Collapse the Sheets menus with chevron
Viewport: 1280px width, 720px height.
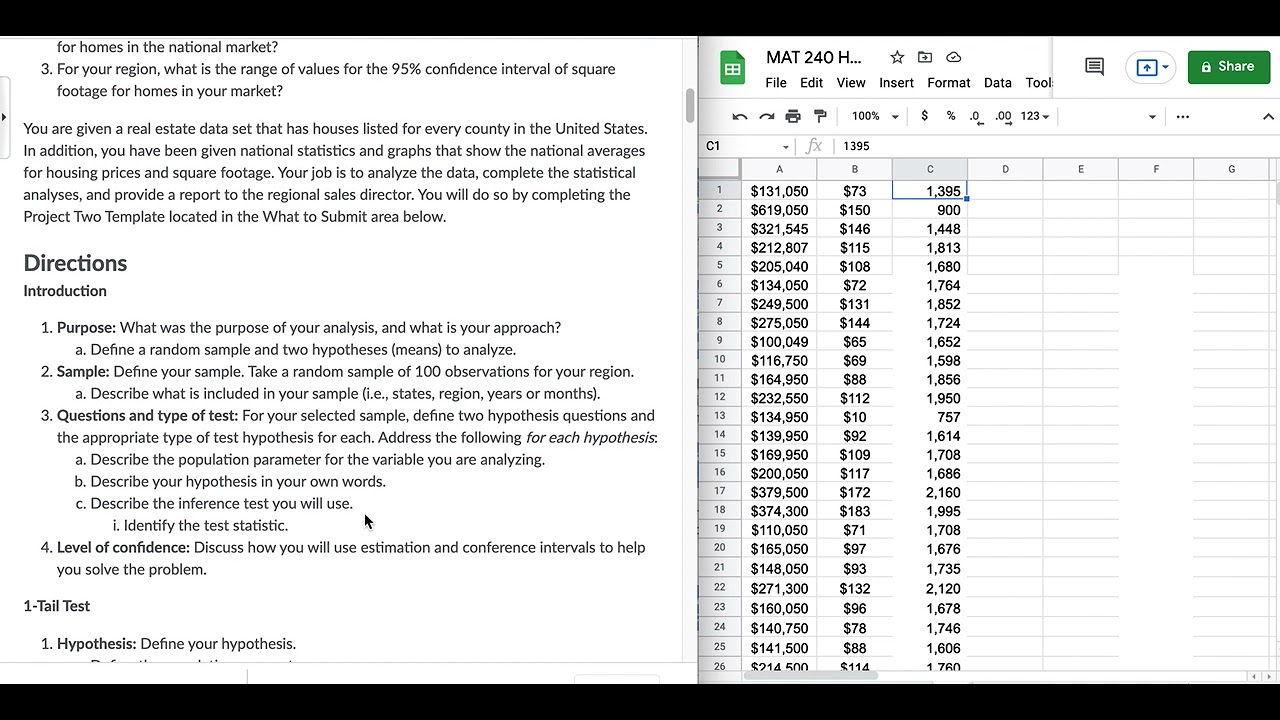coord(1268,116)
